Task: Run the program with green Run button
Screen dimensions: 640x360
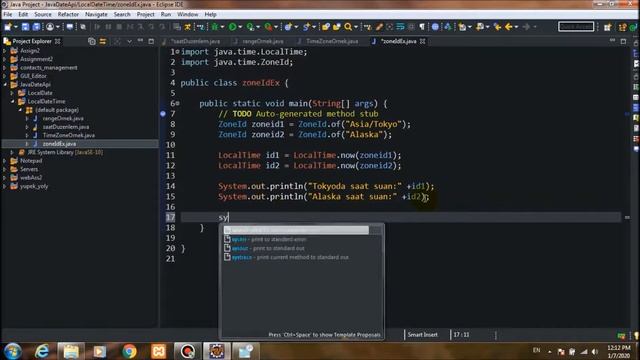Action: pos(233,27)
